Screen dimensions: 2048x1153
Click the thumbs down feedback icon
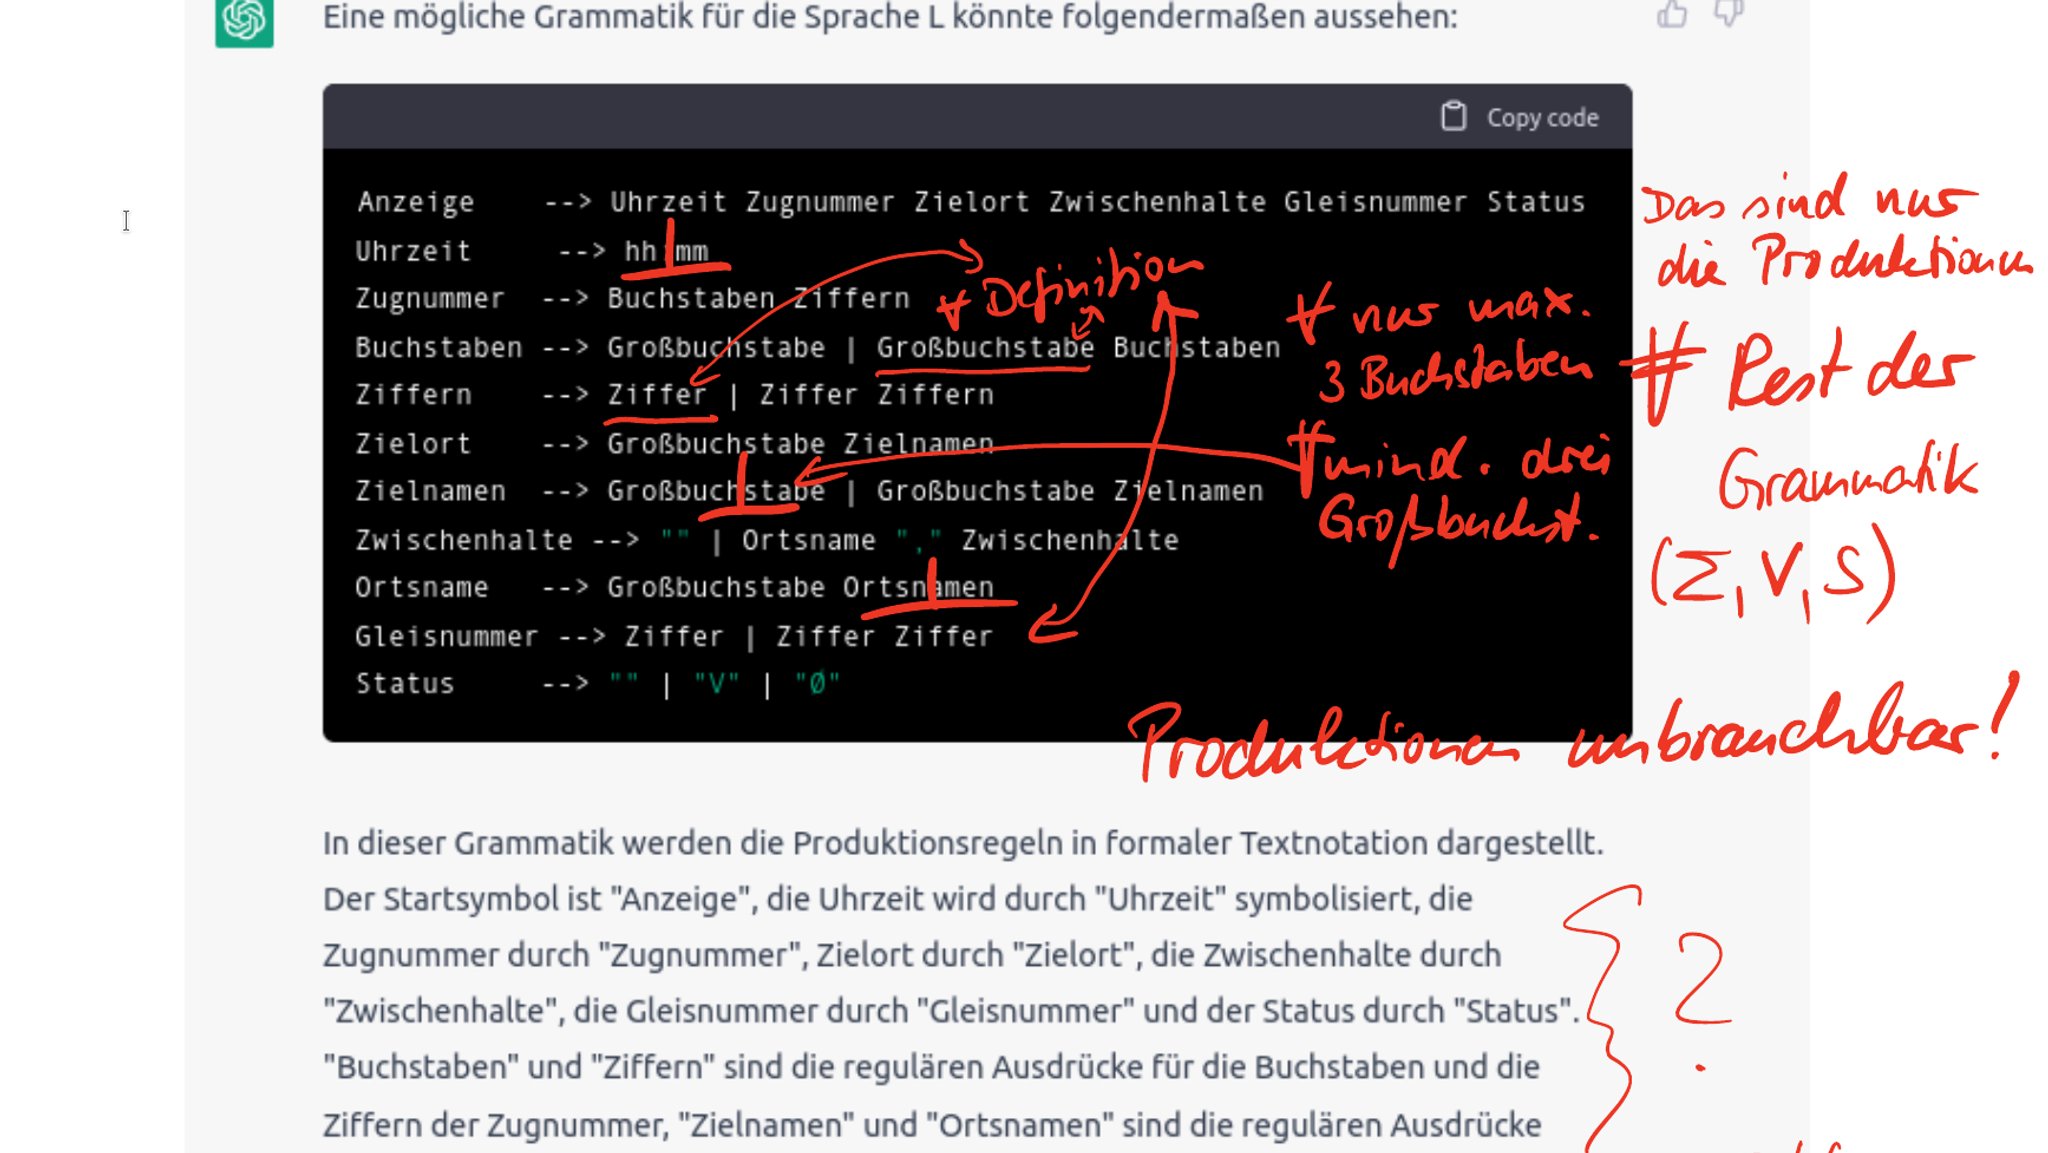[x=1729, y=12]
